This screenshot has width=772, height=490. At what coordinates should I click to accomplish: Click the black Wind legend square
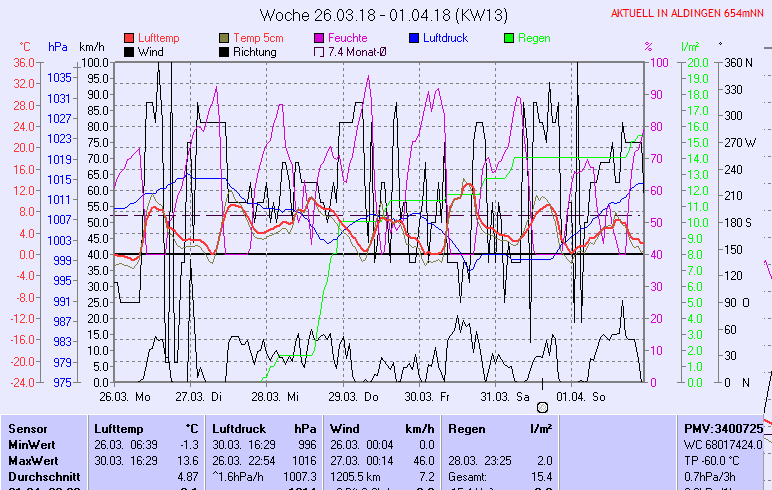click(130, 51)
